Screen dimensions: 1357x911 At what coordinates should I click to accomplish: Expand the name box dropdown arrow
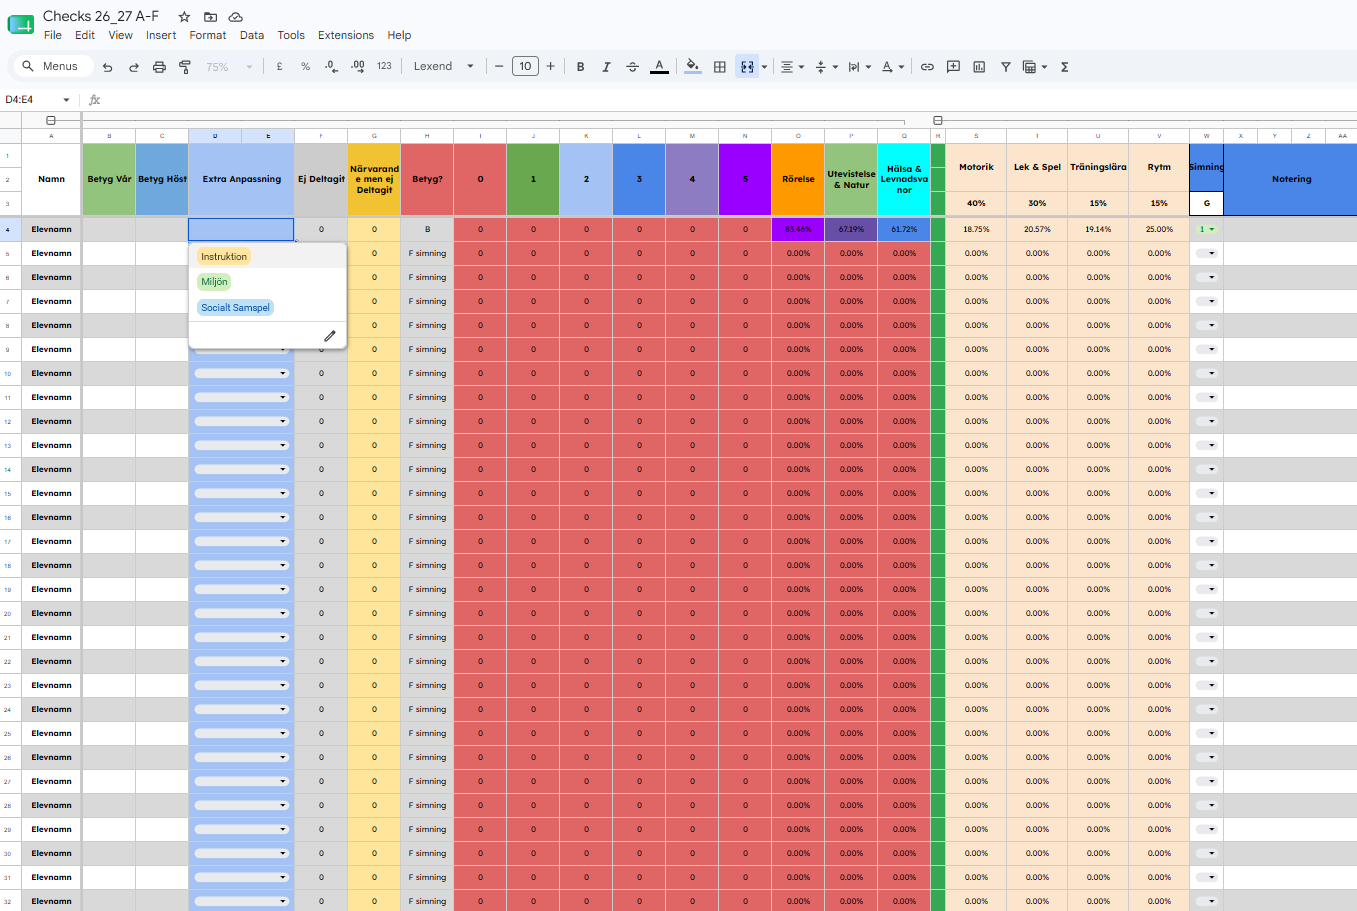click(66, 100)
